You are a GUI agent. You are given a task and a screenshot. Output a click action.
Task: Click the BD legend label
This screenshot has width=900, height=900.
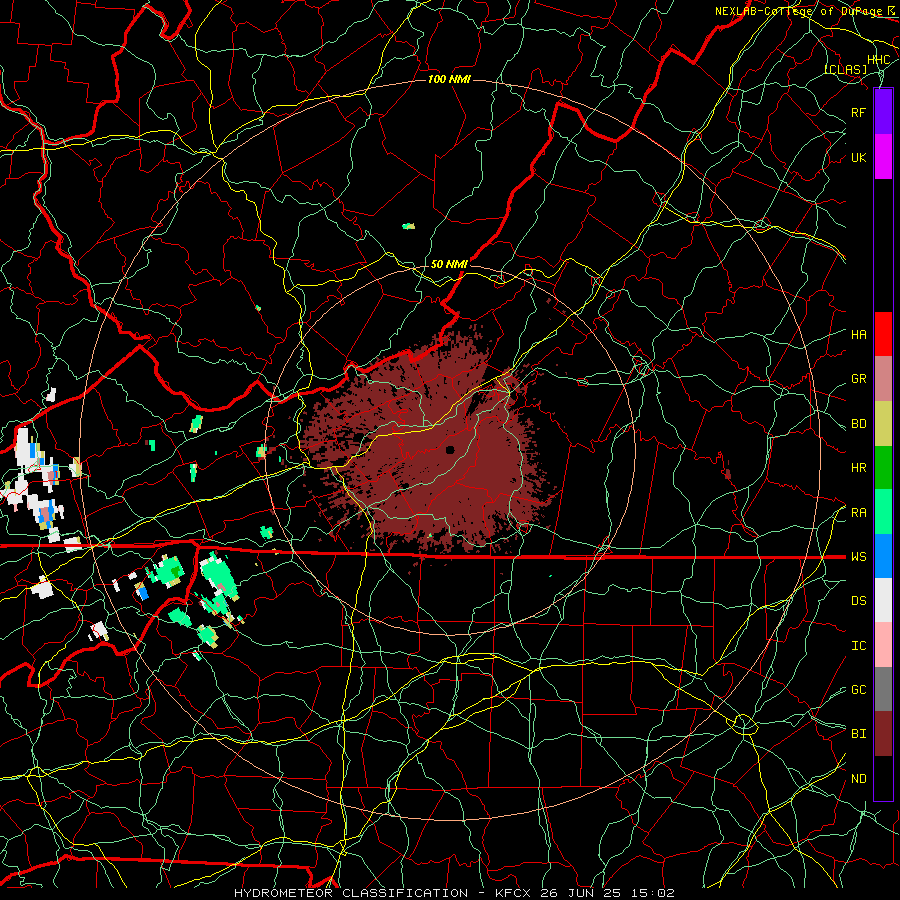[859, 424]
